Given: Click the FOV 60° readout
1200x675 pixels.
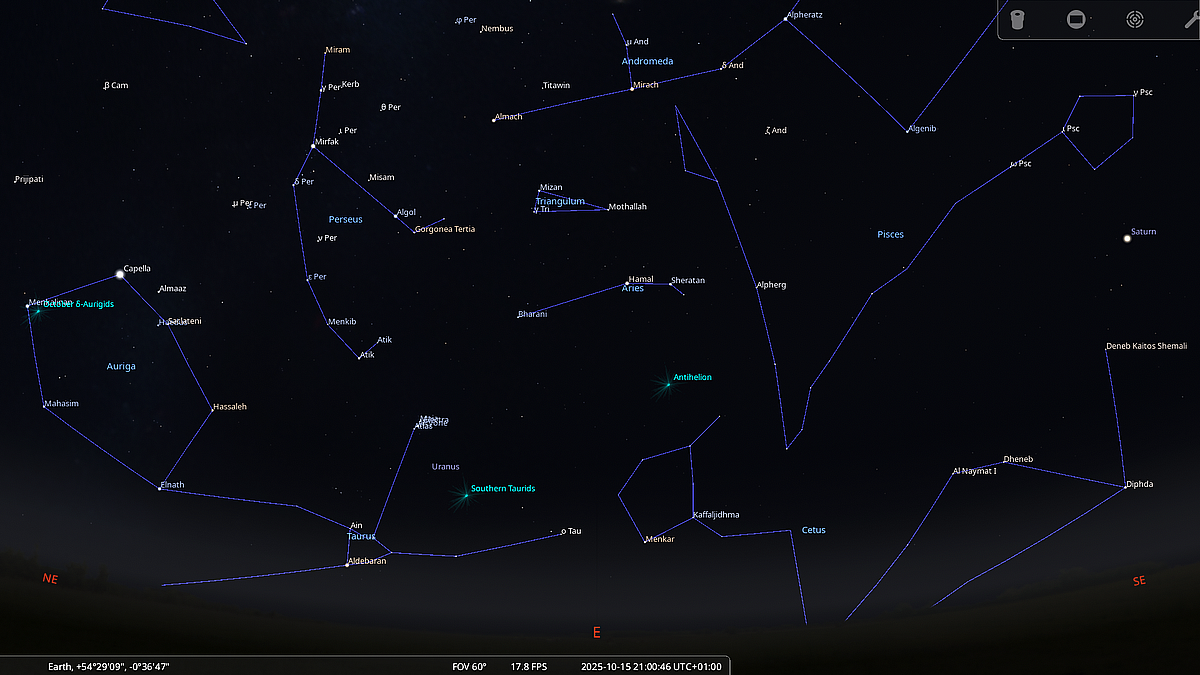Looking at the screenshot, I should pyautogui.click(x=470, y=666).
